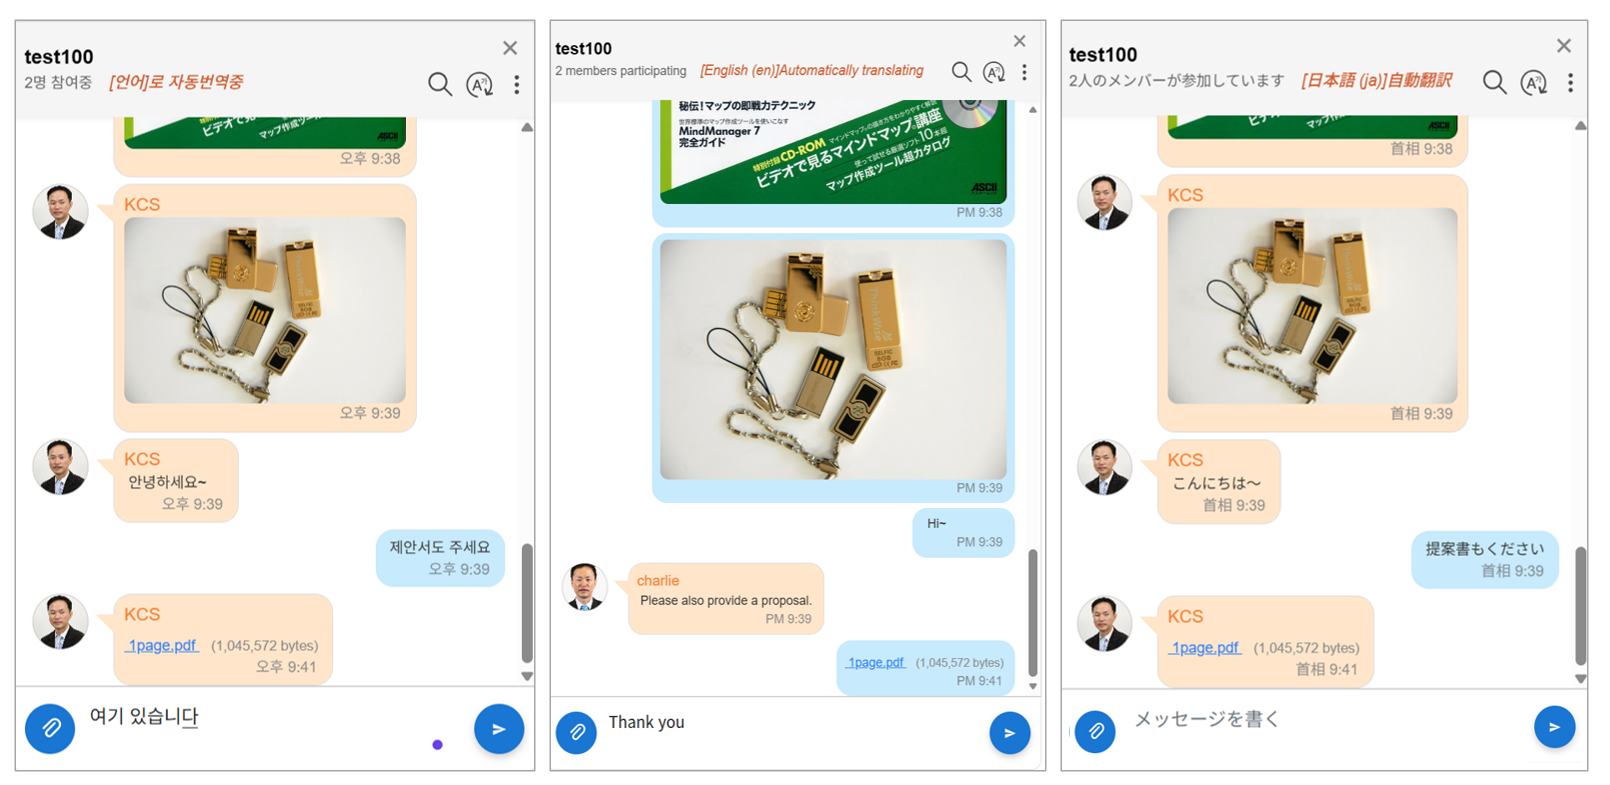Click the send arrow in Japanese chat
Screen dimensions: 1610x785
[1554, 727]
